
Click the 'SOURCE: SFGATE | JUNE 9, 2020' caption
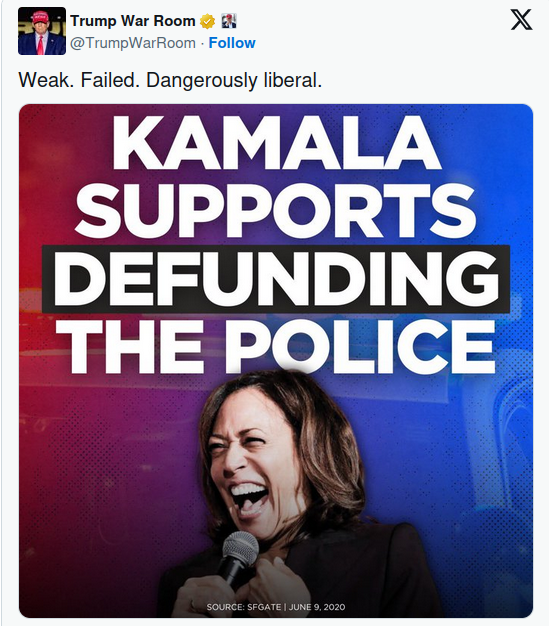tap(276, 607)
